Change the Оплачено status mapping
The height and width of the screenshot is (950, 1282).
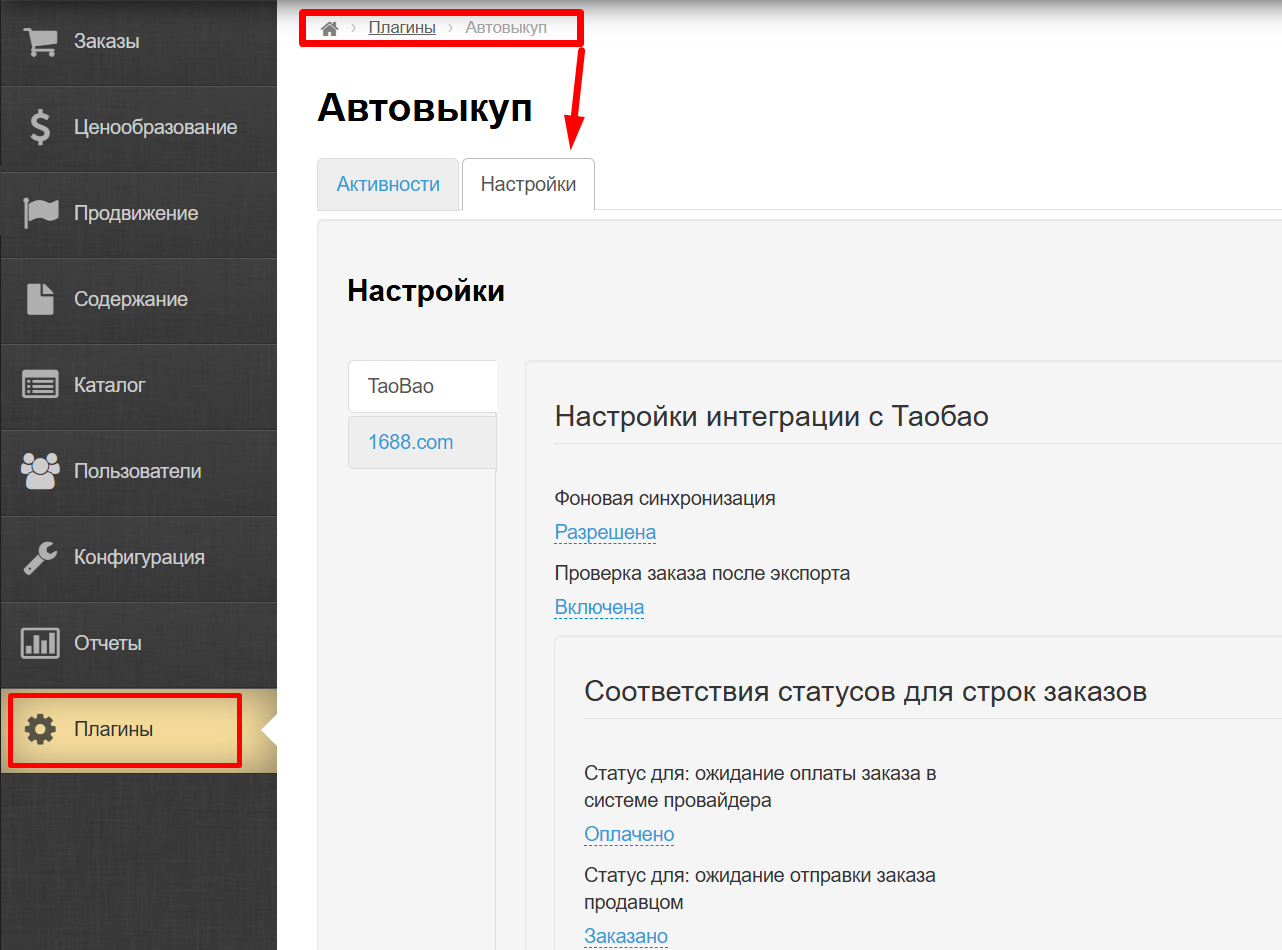tap(629, 834)
